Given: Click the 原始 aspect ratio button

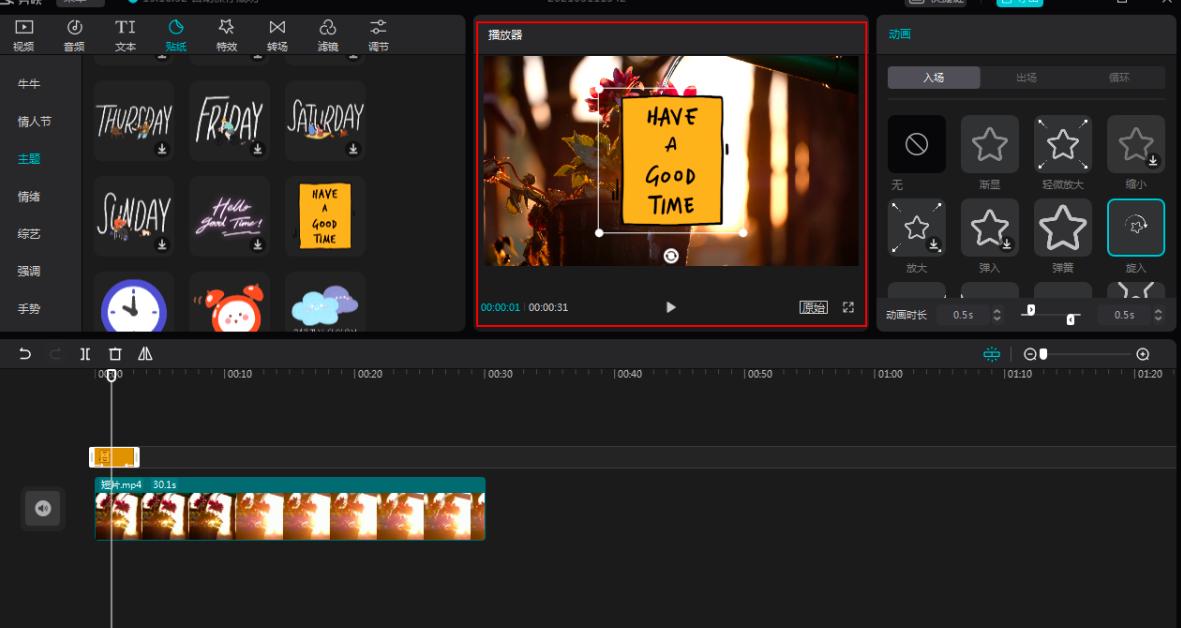Looking at the screenshot, I should point(813,307).
